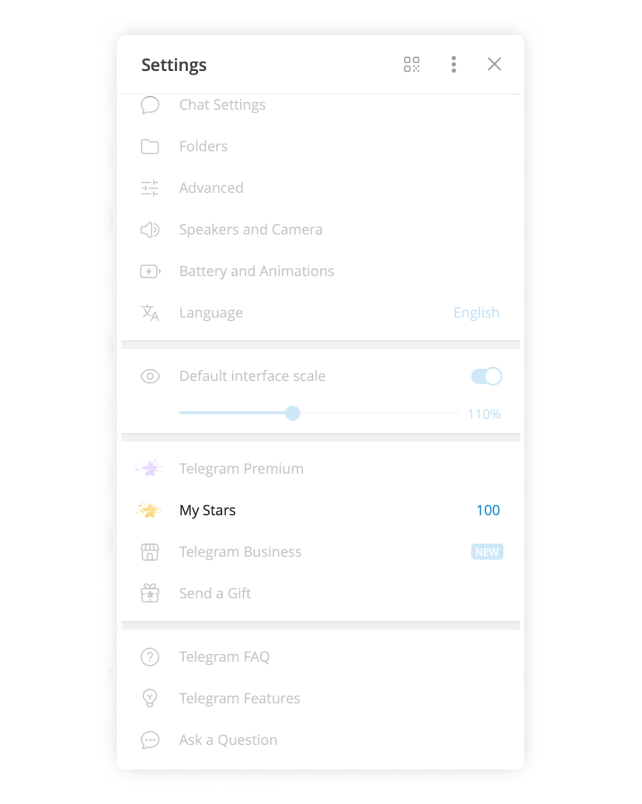Open Telegram Premium

pyautogui.click(x=320, y=469)
